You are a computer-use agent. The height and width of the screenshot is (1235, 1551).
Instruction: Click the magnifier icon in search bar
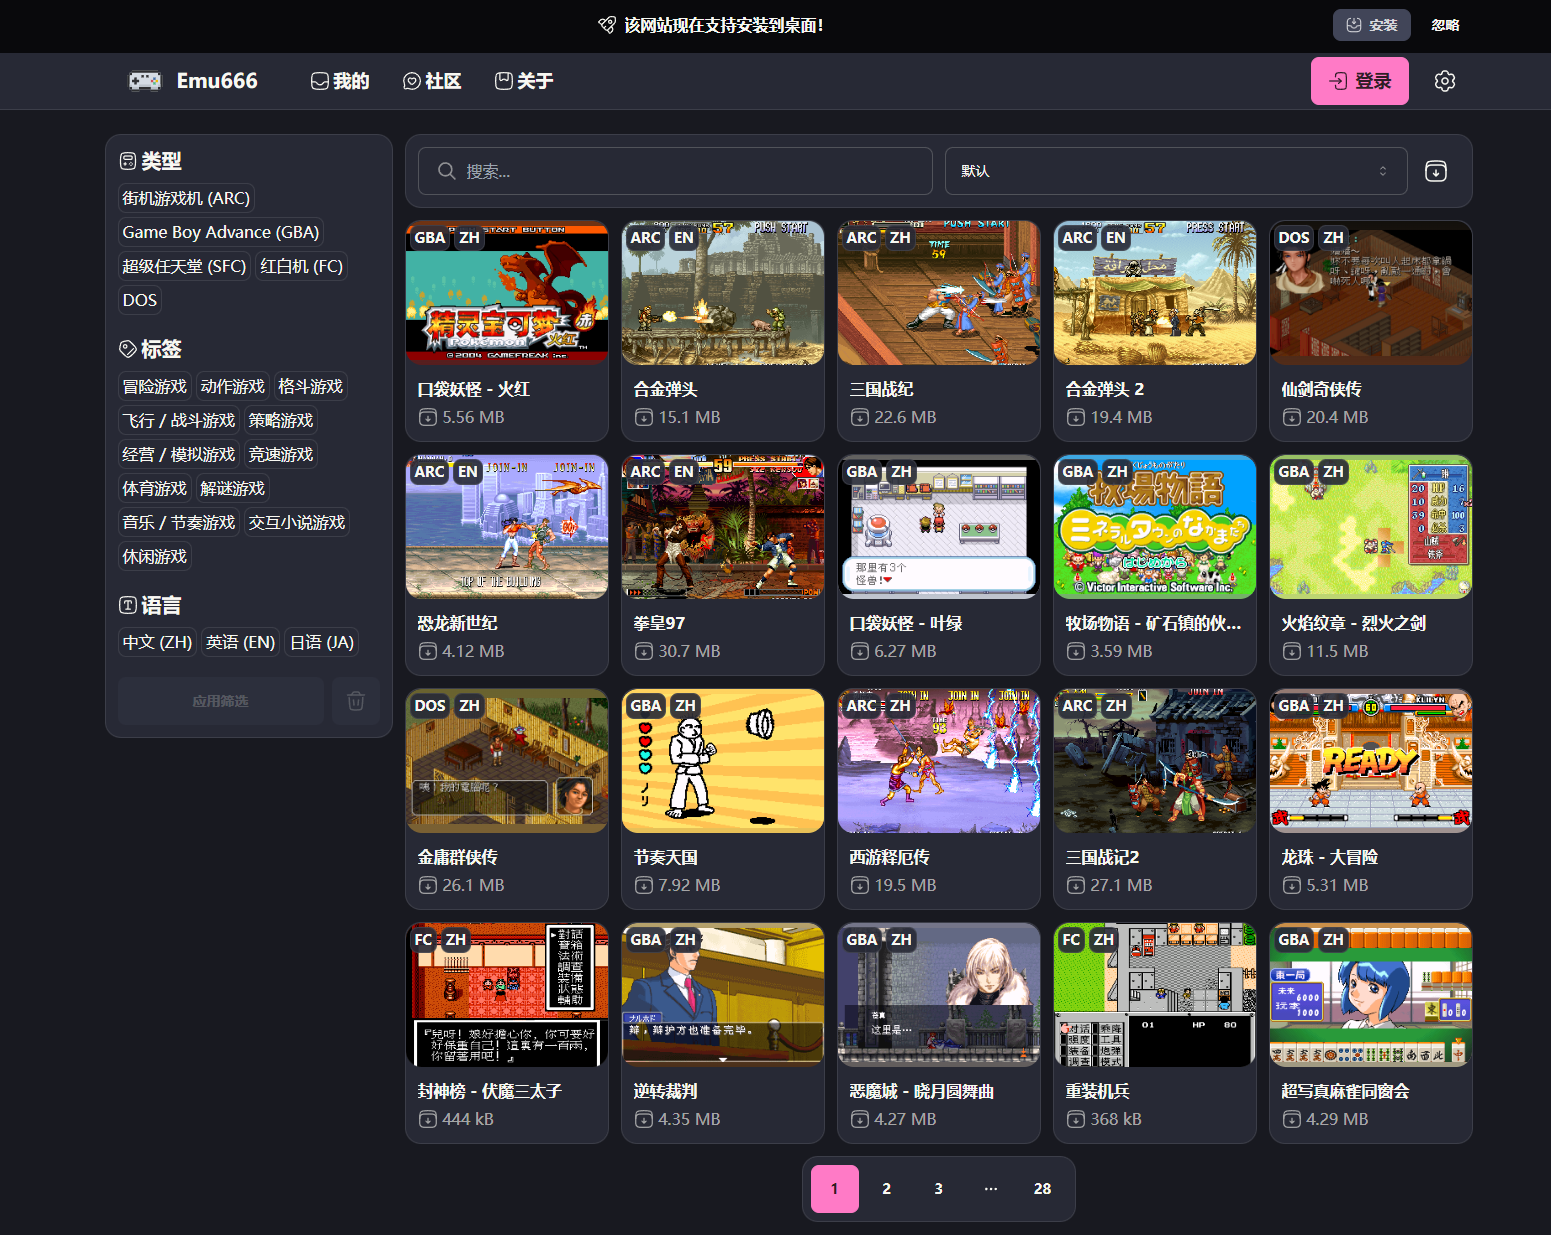coord(446,171)
